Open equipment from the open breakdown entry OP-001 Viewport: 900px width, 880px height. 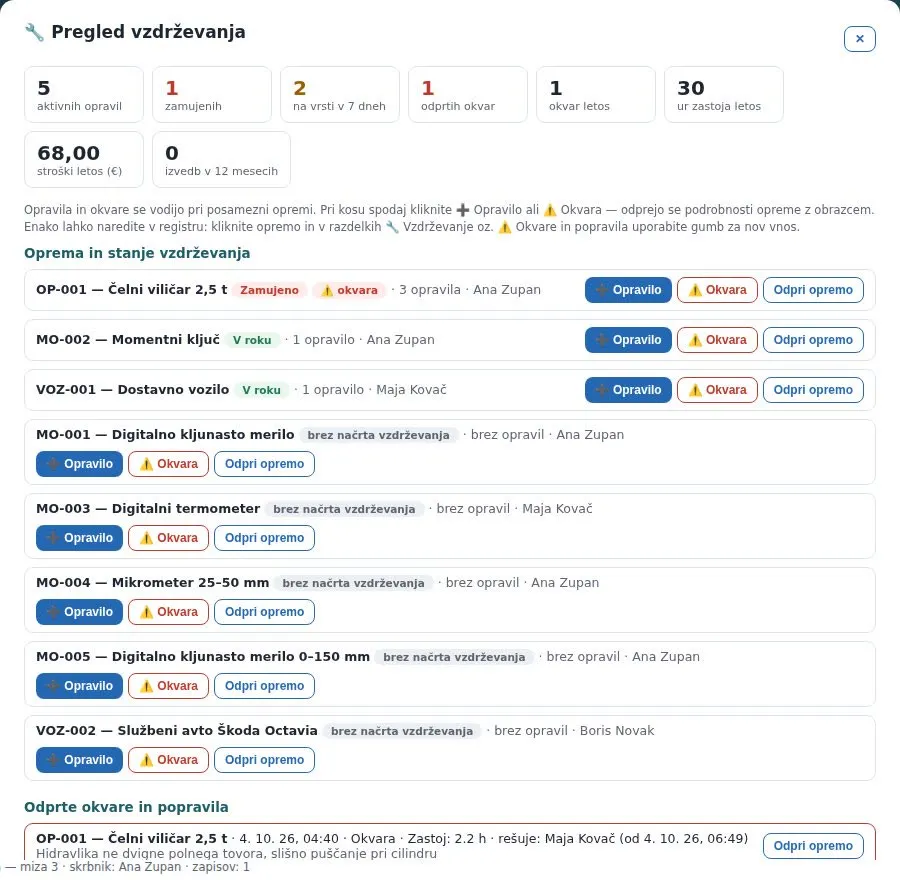point(813,846)
